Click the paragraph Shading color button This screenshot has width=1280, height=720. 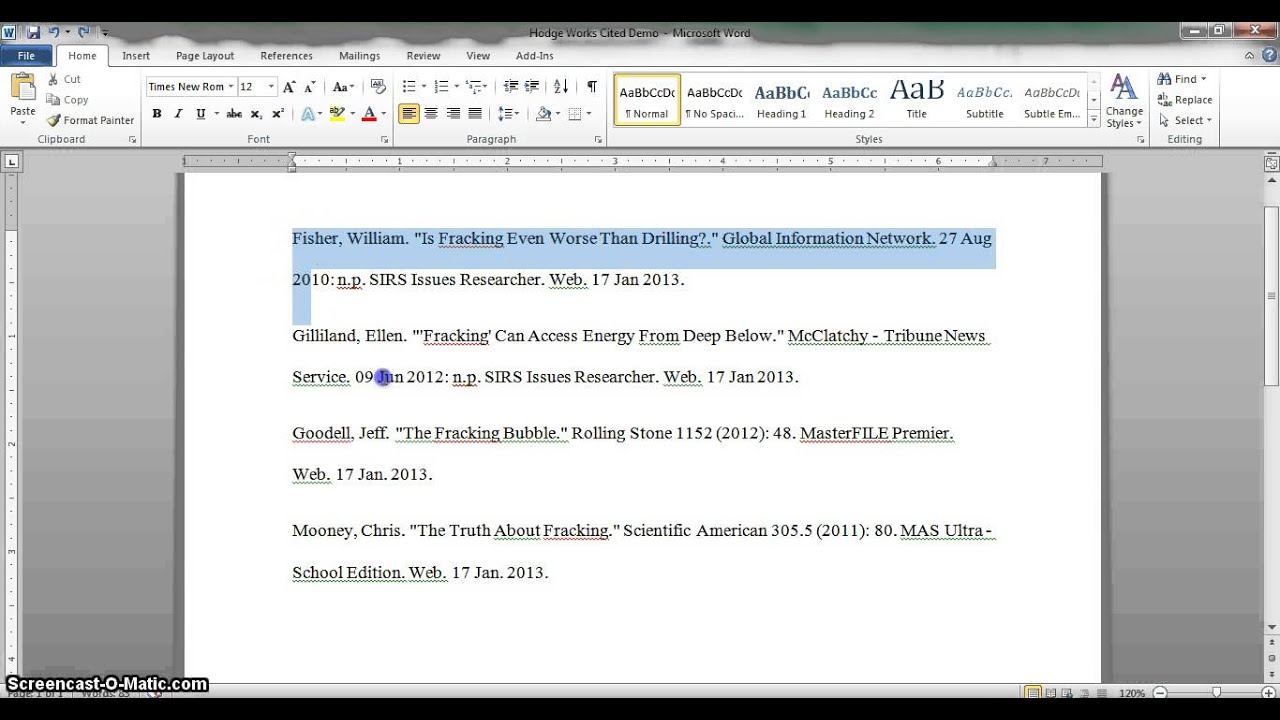point(543,114)
